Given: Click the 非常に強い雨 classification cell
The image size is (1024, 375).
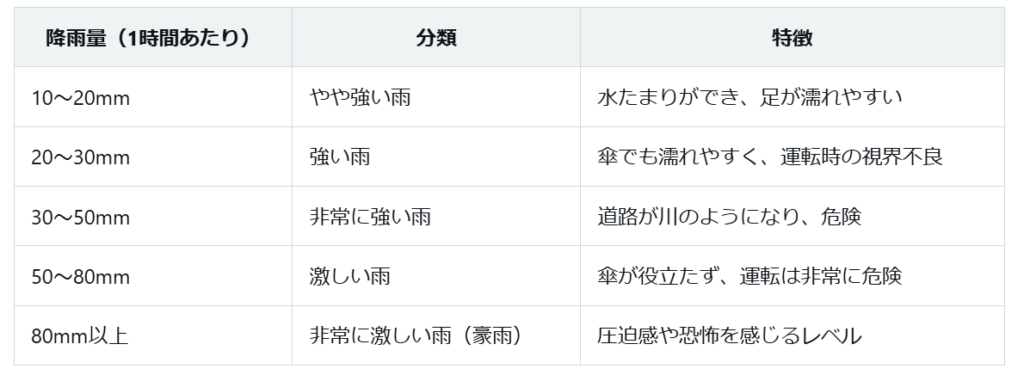Looking at the screenshot, I should click(436, 216).
